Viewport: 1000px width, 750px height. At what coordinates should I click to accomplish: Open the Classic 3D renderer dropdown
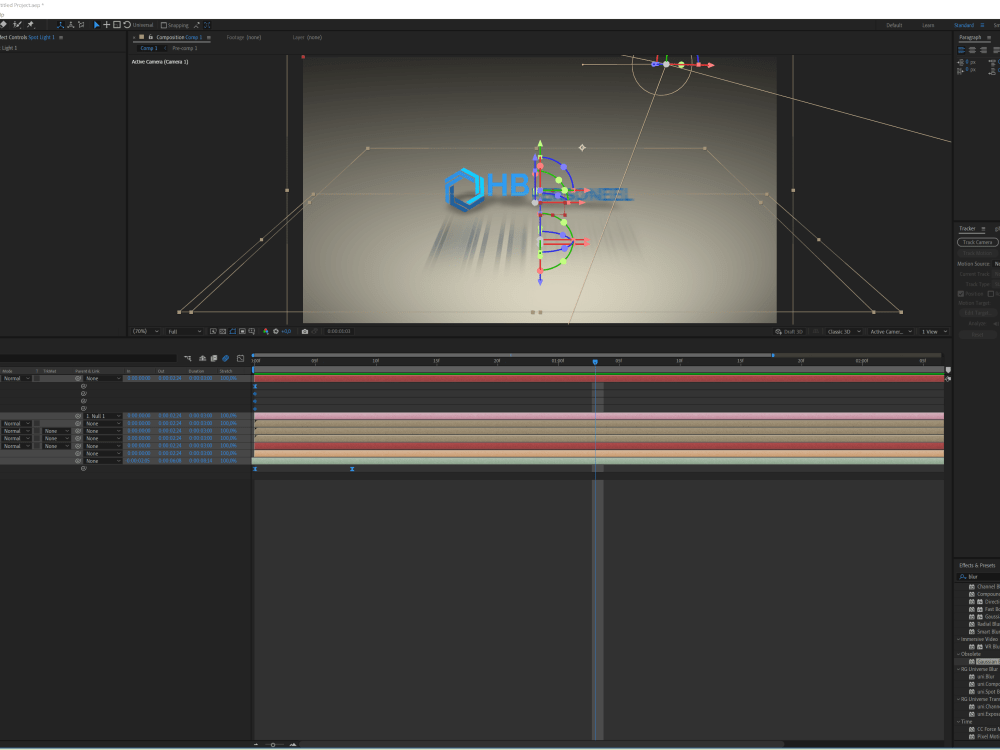pos(844,332)
